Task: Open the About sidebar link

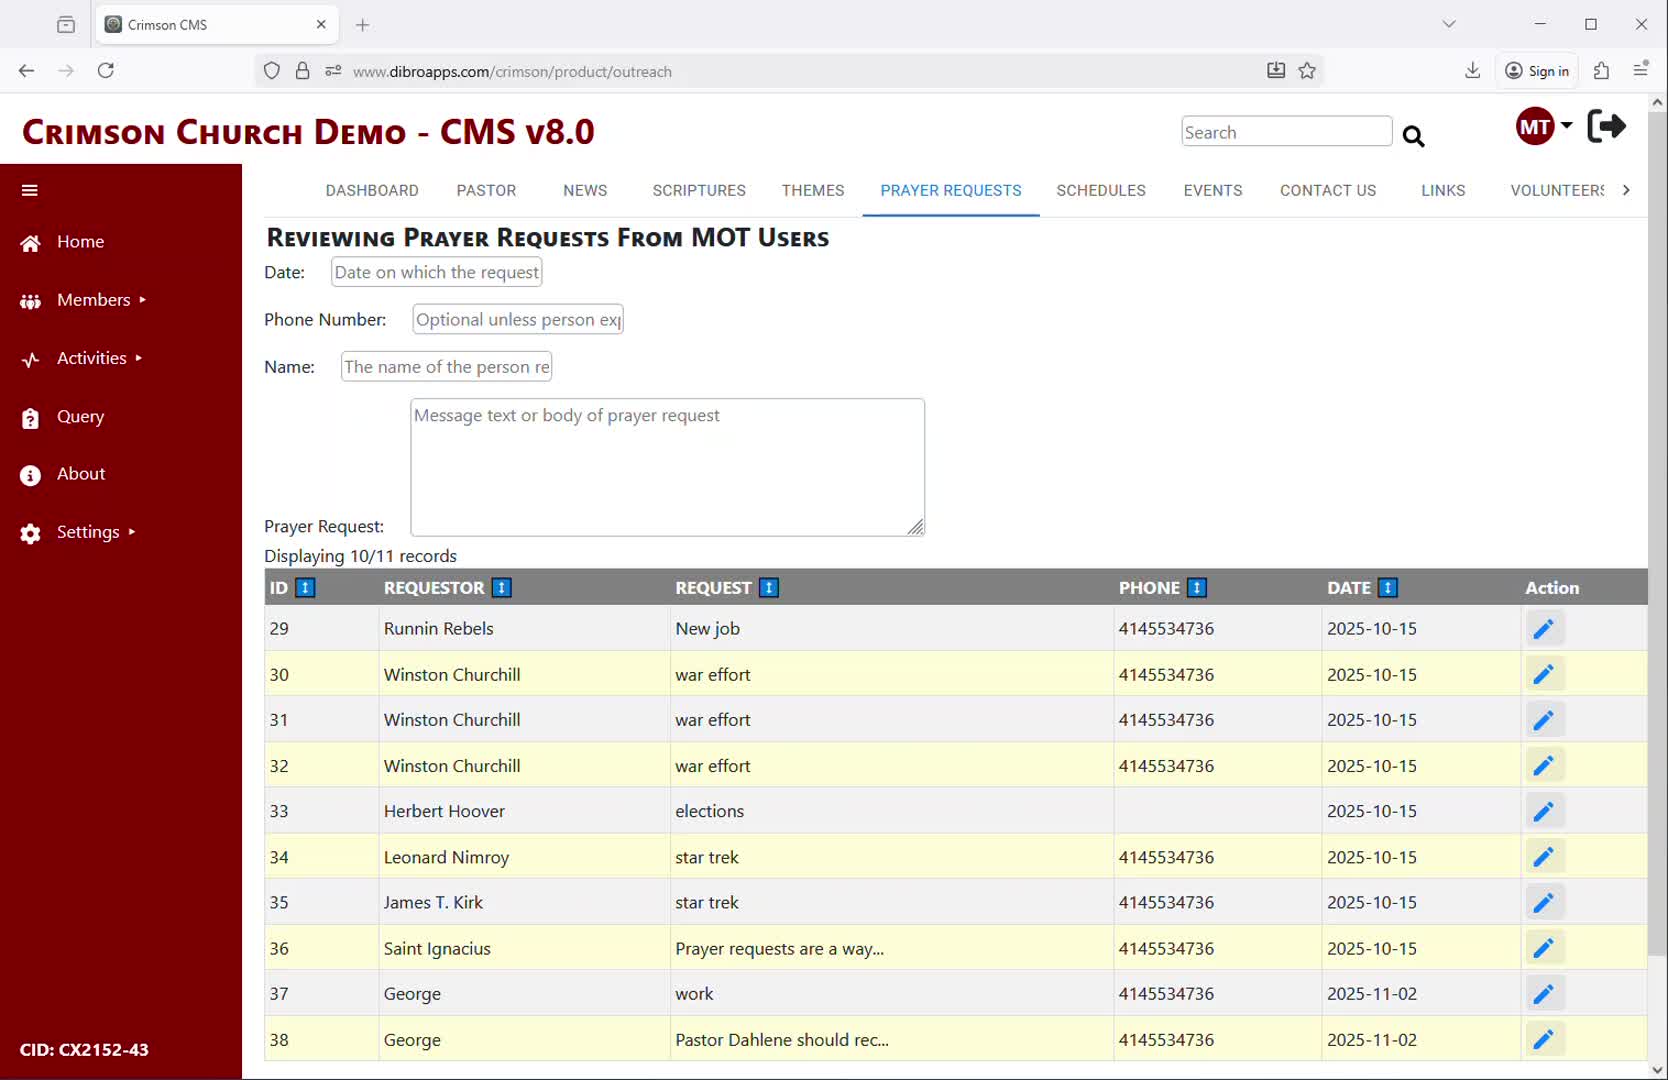Action: tap(80, 474)
